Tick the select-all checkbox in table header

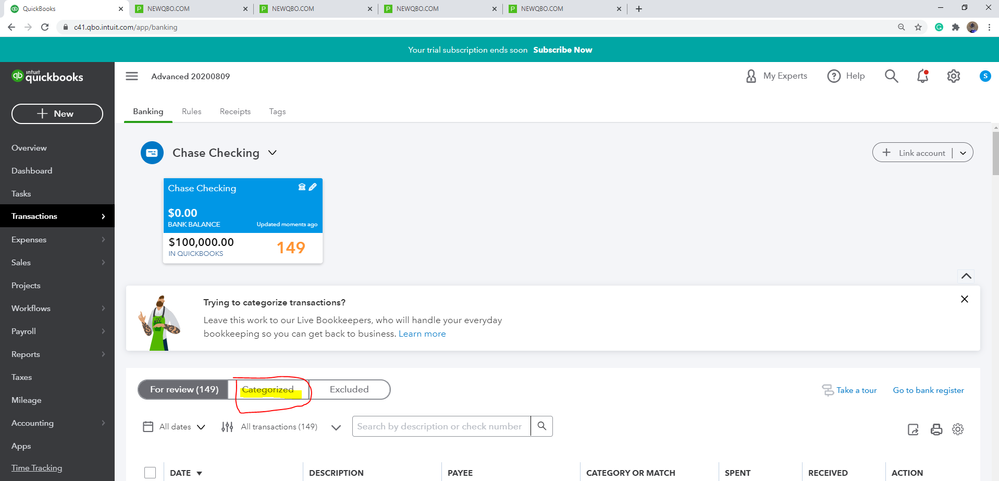point(150,473)
